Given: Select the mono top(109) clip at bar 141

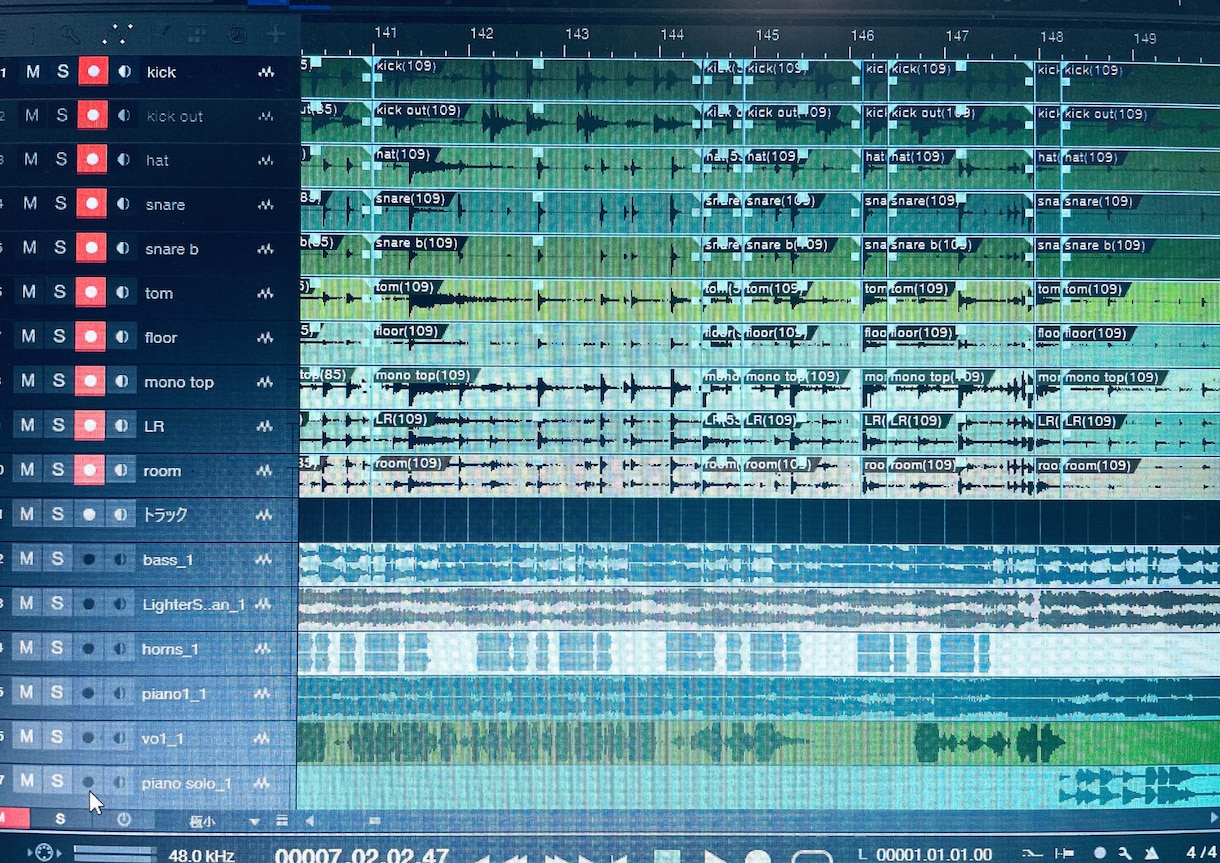Looking at the screenshot, I should click(x=536, y=389).
